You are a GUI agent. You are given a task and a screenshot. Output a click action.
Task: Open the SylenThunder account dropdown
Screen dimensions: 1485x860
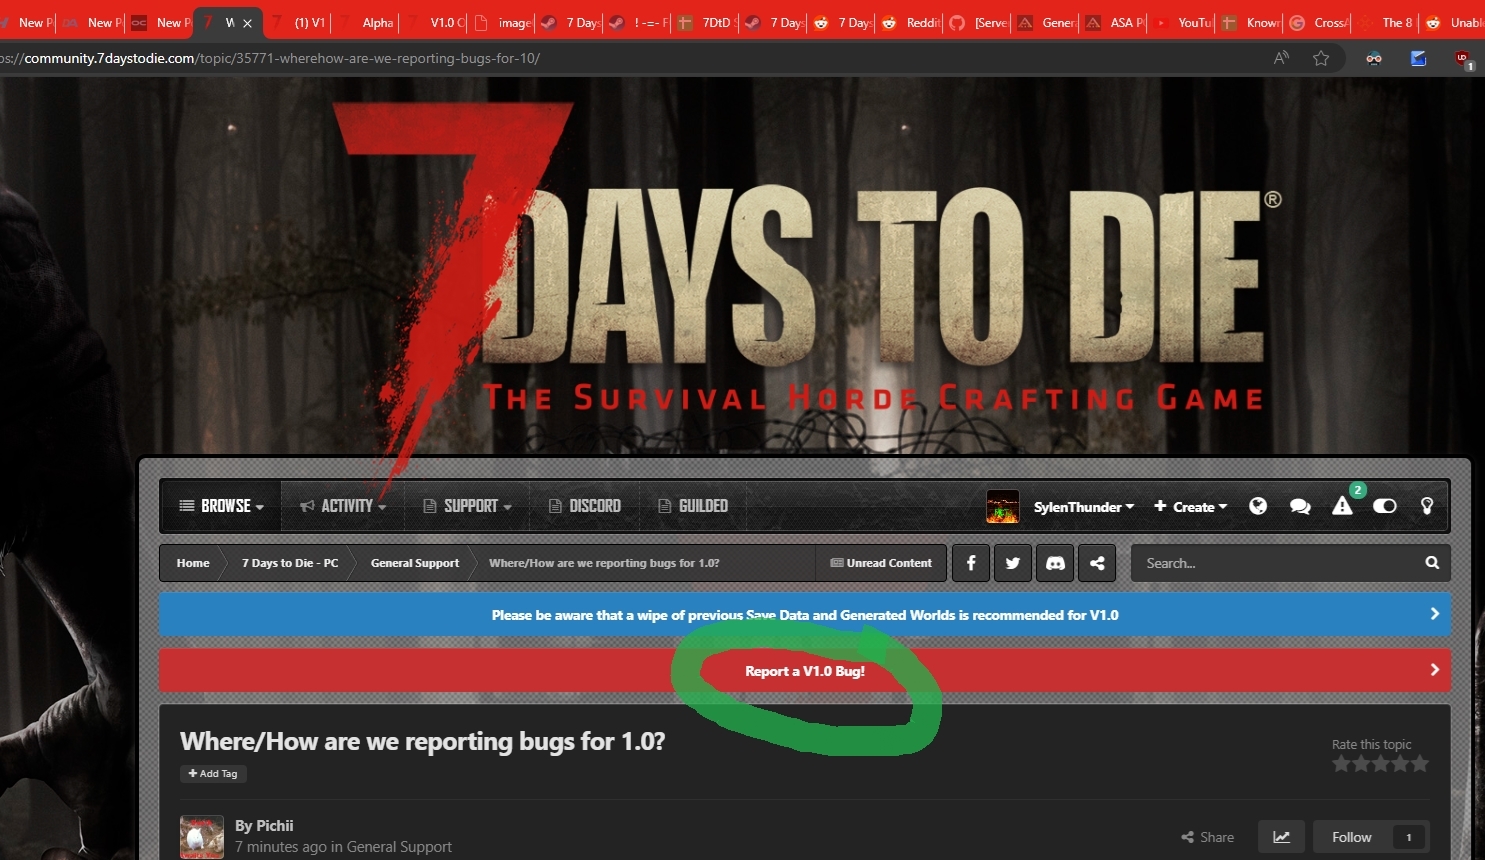coord(1084,507)
